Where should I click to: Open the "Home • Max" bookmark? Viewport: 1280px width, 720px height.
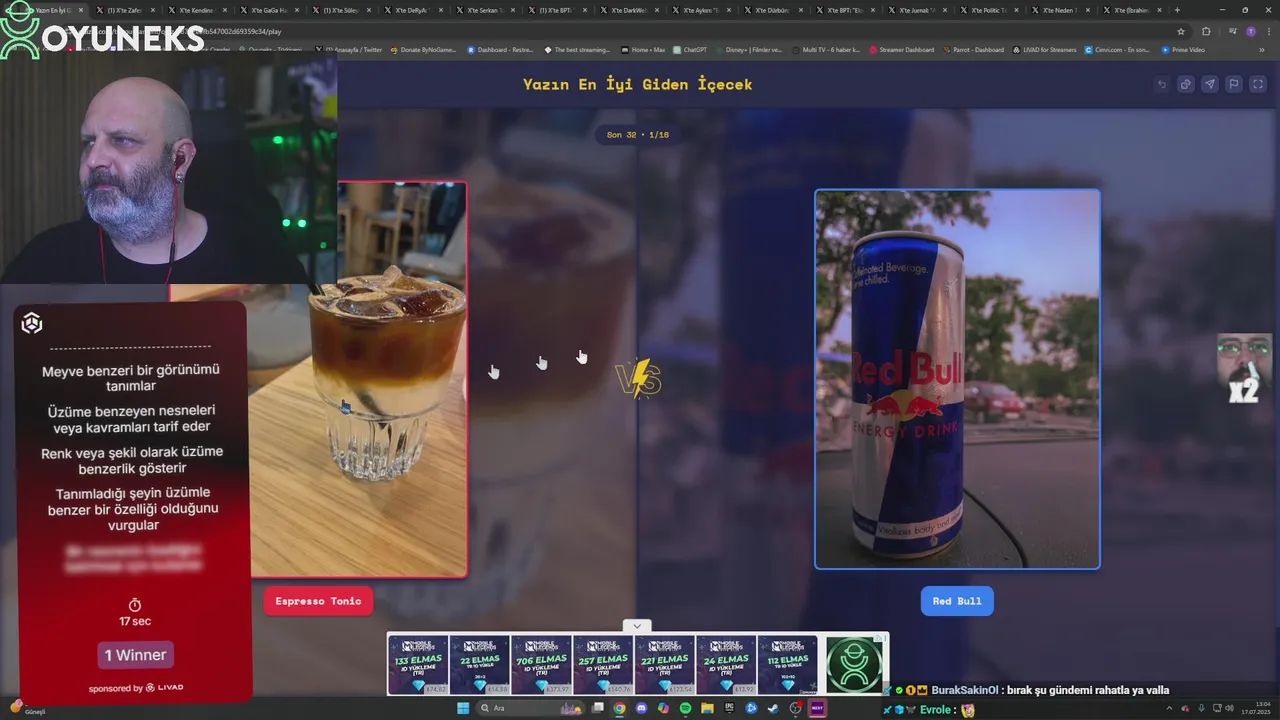click(642, 49)
